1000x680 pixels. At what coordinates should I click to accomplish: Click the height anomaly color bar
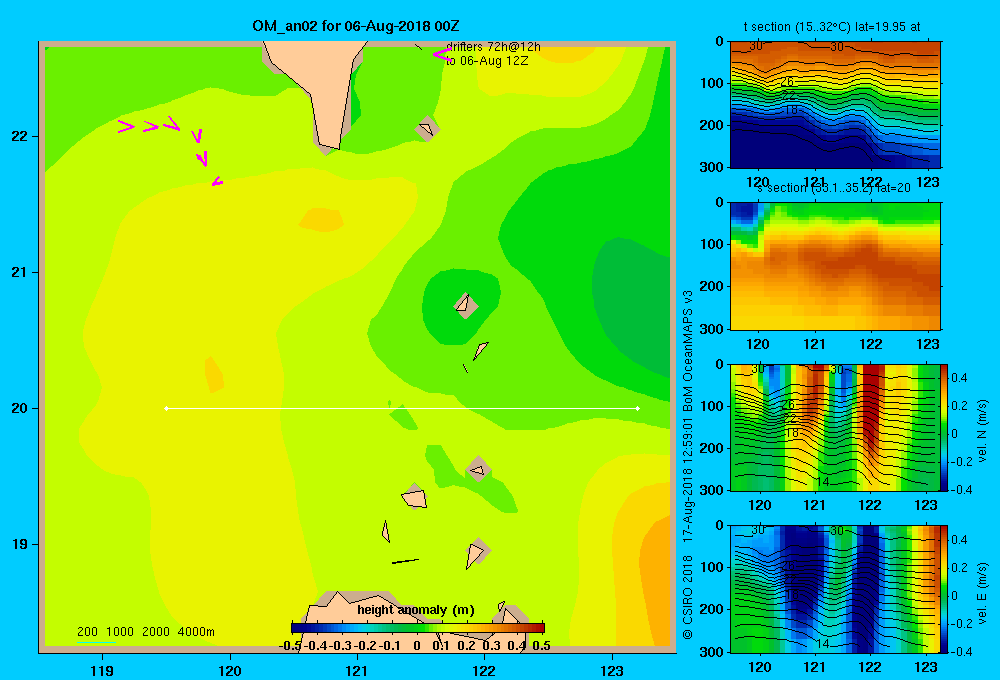pos(418,628)
